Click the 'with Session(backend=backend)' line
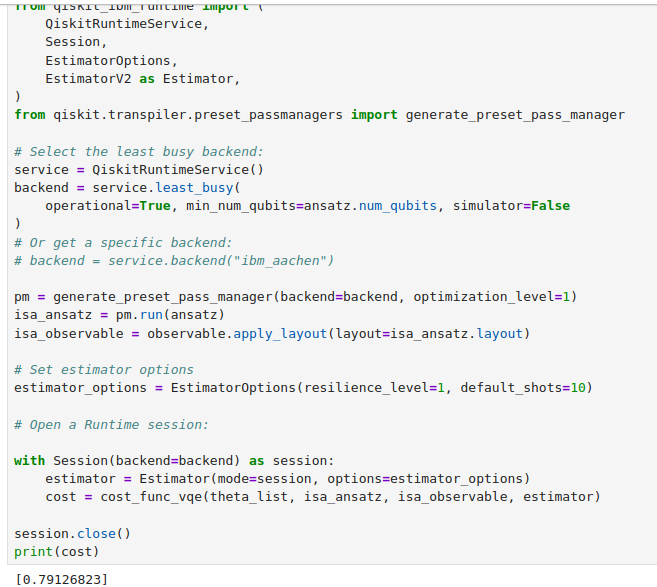Viewport: 657px width, 587px height. (173, 460)
